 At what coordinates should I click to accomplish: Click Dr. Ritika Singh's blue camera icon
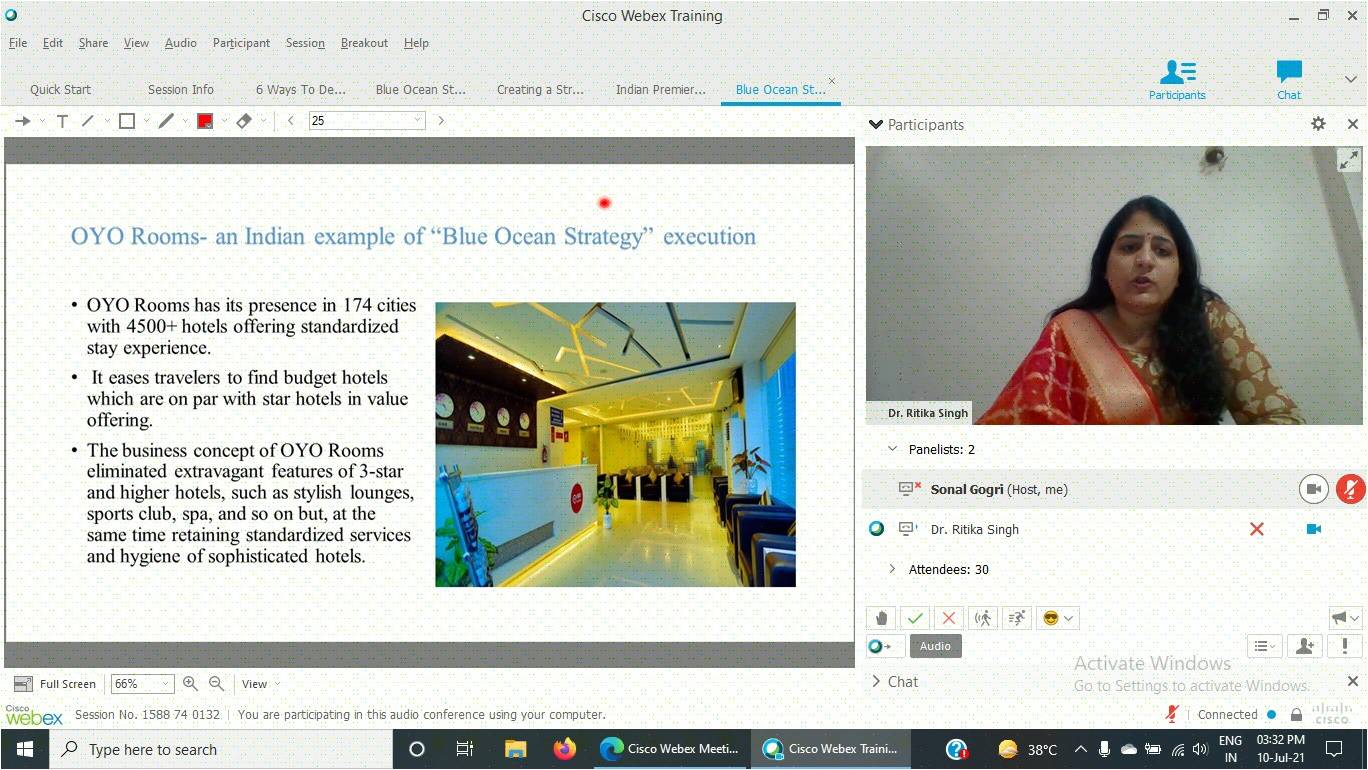coord(1314,529)
